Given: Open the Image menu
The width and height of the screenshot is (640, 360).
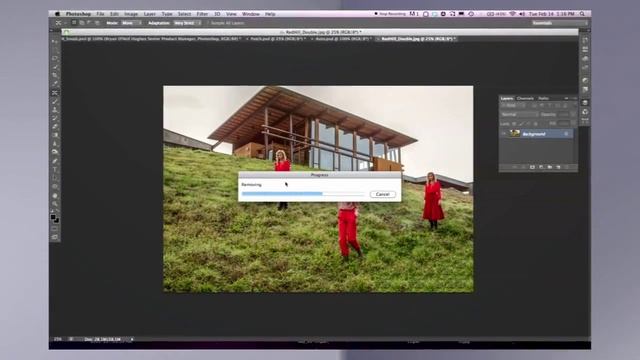Looking at the screenshot, I should (131, 14).
